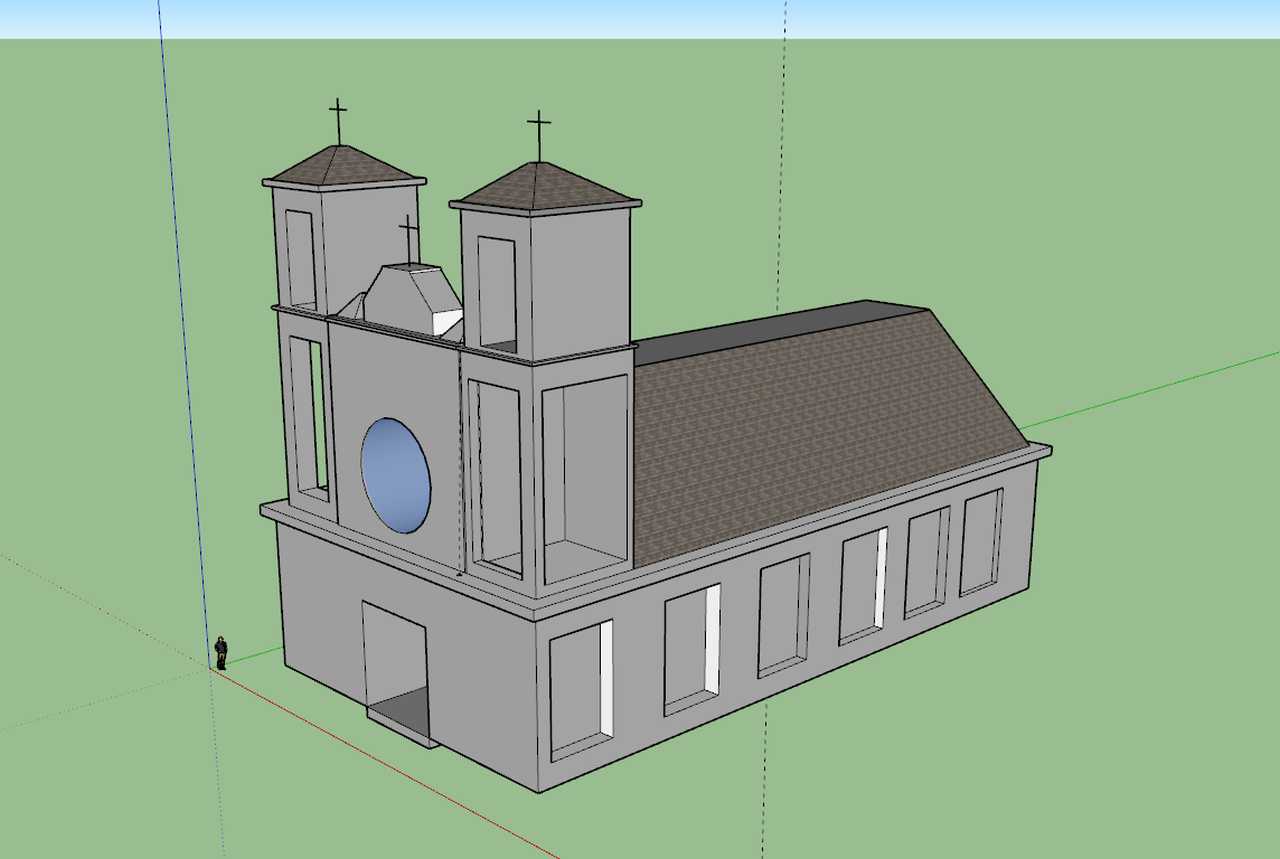Select the right tower's upper belfry opening
The image size is (1280, 859).
[x=497, y=294]
